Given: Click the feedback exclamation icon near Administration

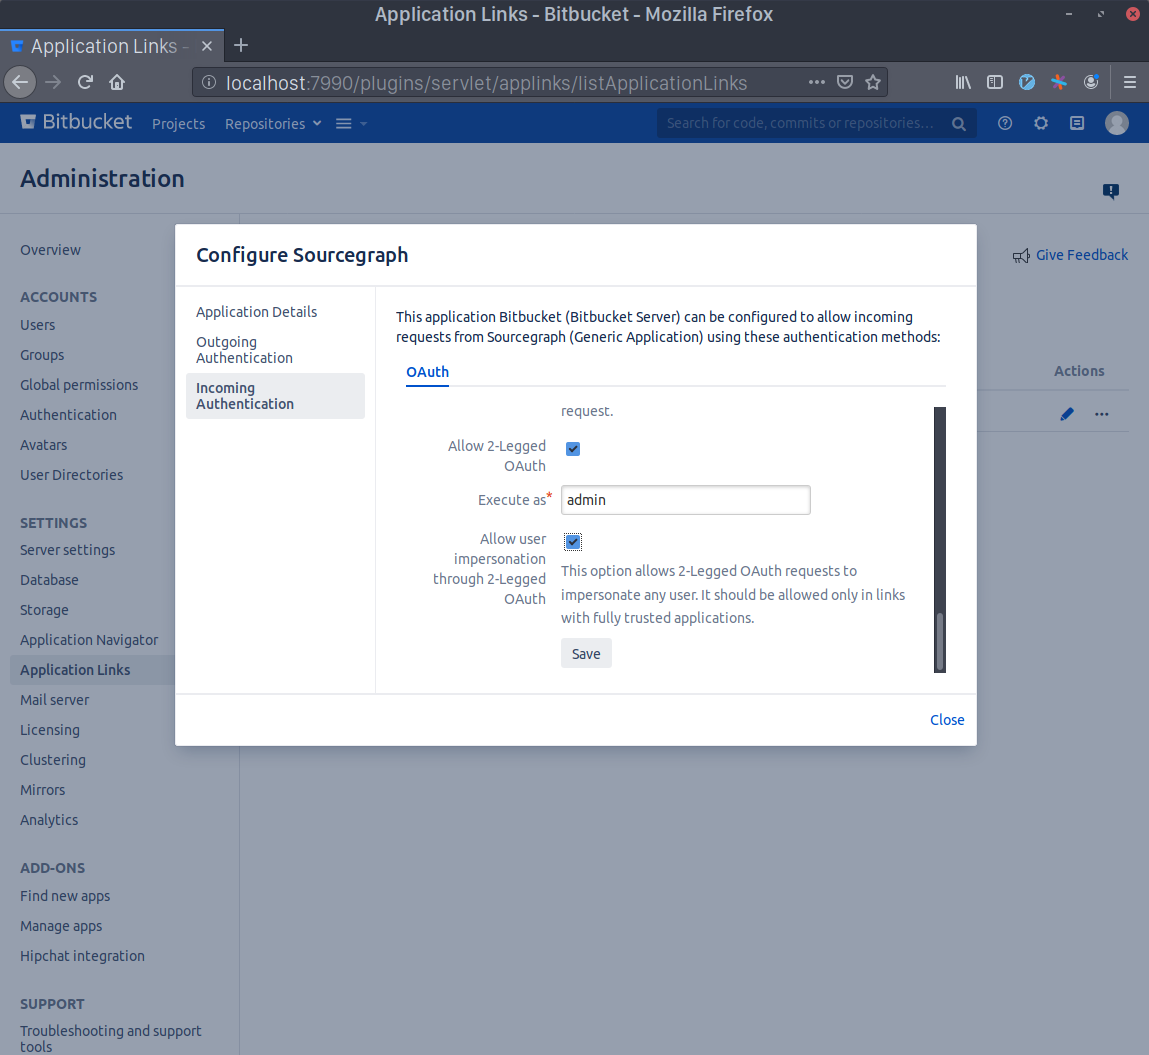Looking at the screenshot, I should pyautogui.click(x=1111, y=191).
